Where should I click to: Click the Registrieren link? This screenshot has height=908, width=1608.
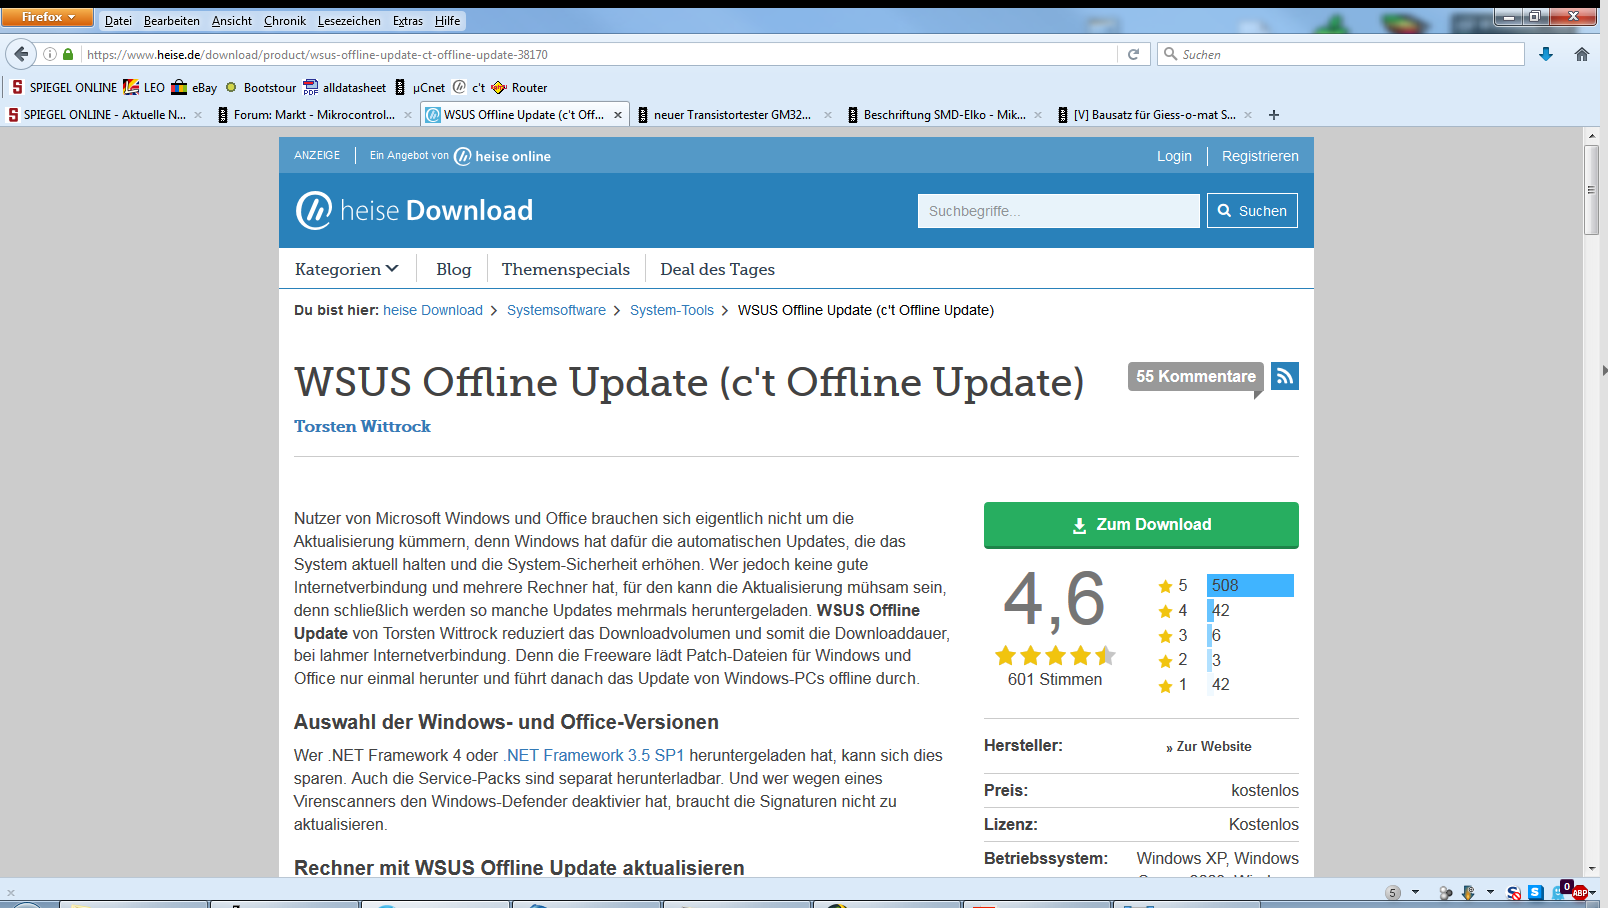click(1260, 156)
